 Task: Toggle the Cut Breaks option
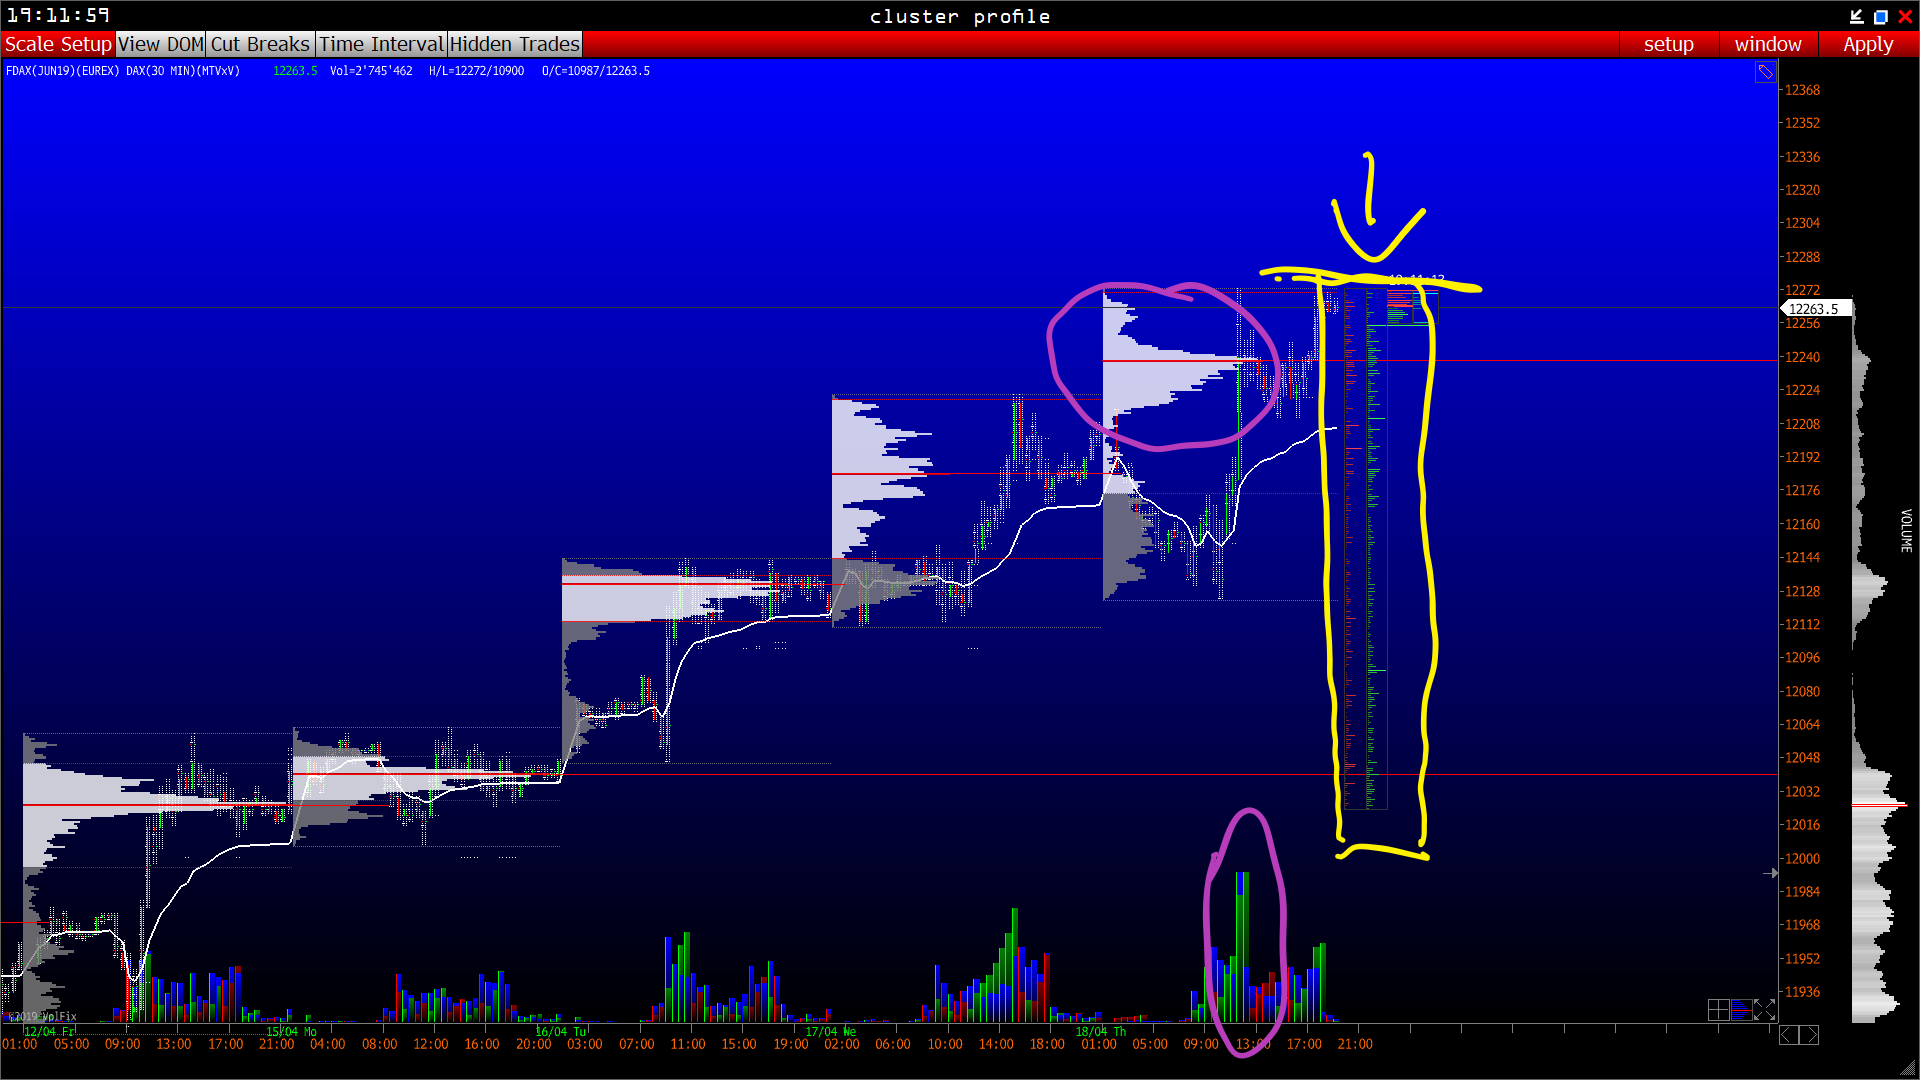[x=260, y=44]
